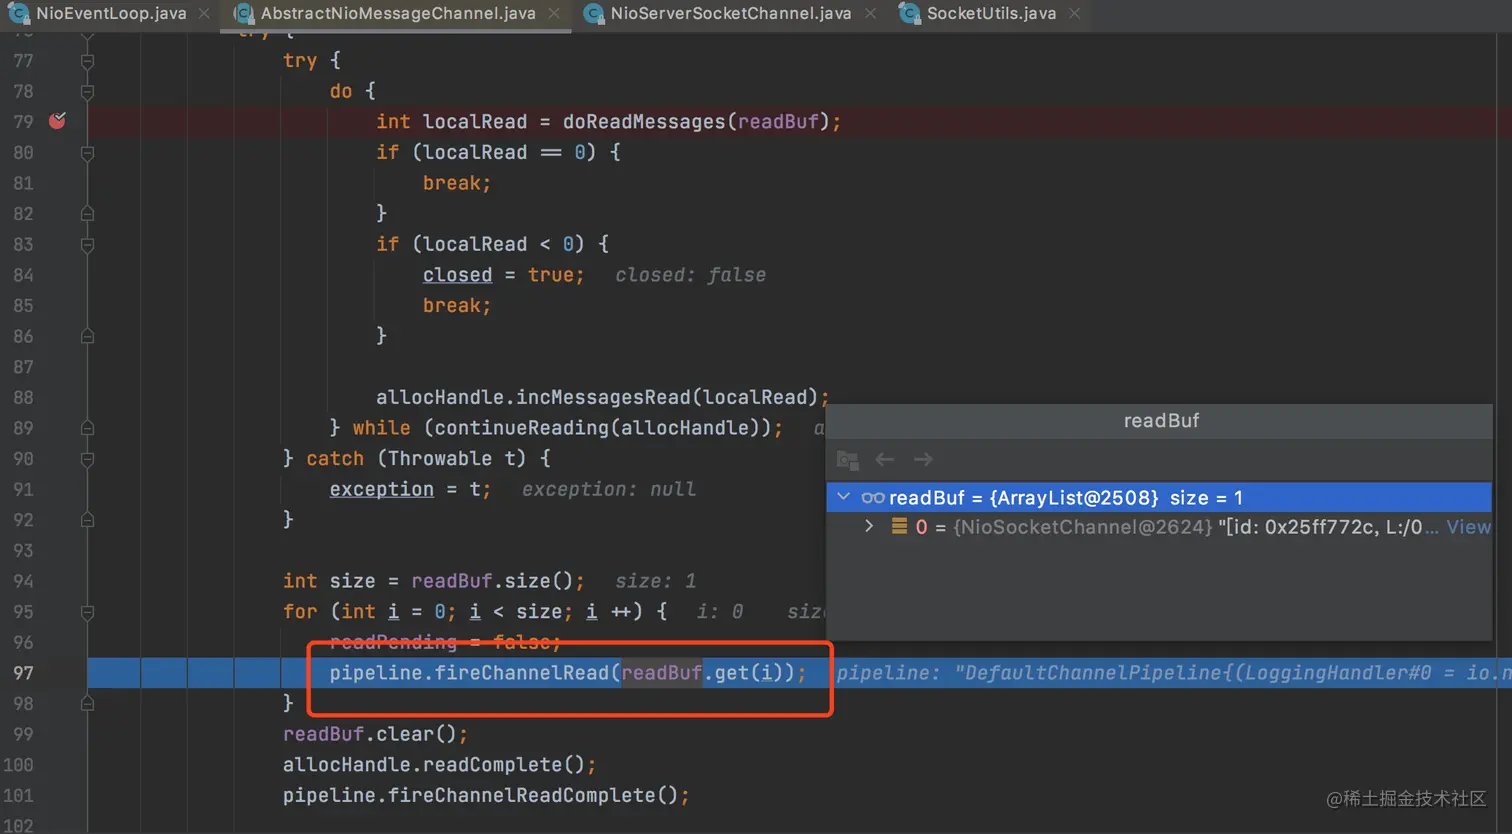Viewport: 1512px width, 834px height.
Task: Click the fold end marker on line 92
Action: [x=87, y=520]
